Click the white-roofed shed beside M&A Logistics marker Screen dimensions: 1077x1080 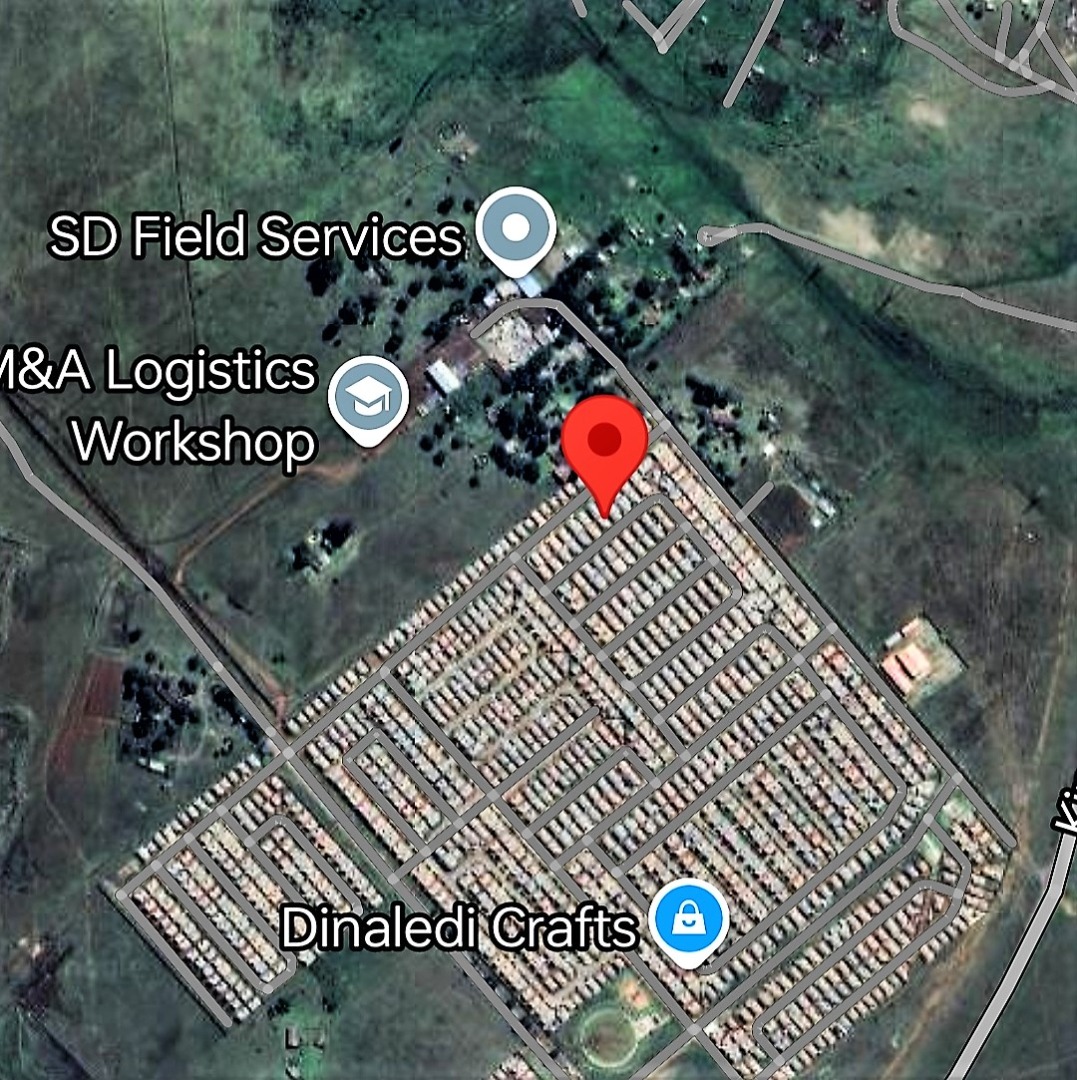(x=443, y=376)
